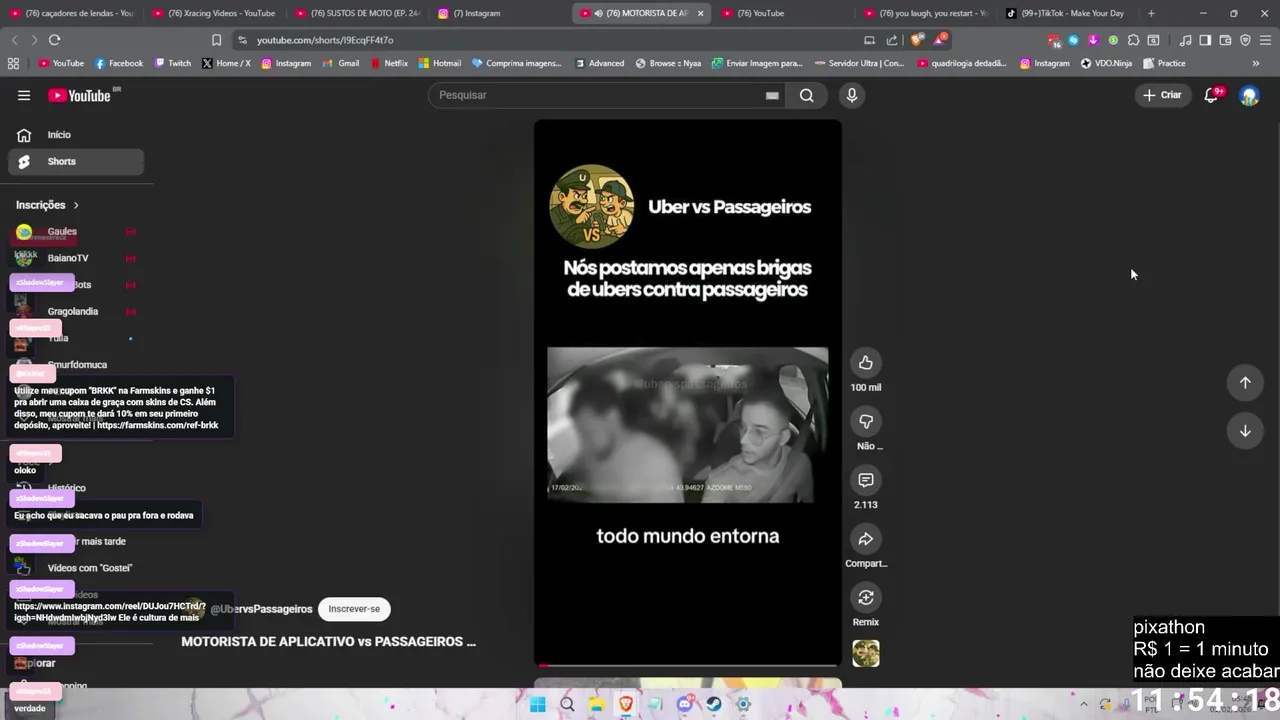Open the Brave wallet icon

pyautogui.click(x=1225, y=40)
